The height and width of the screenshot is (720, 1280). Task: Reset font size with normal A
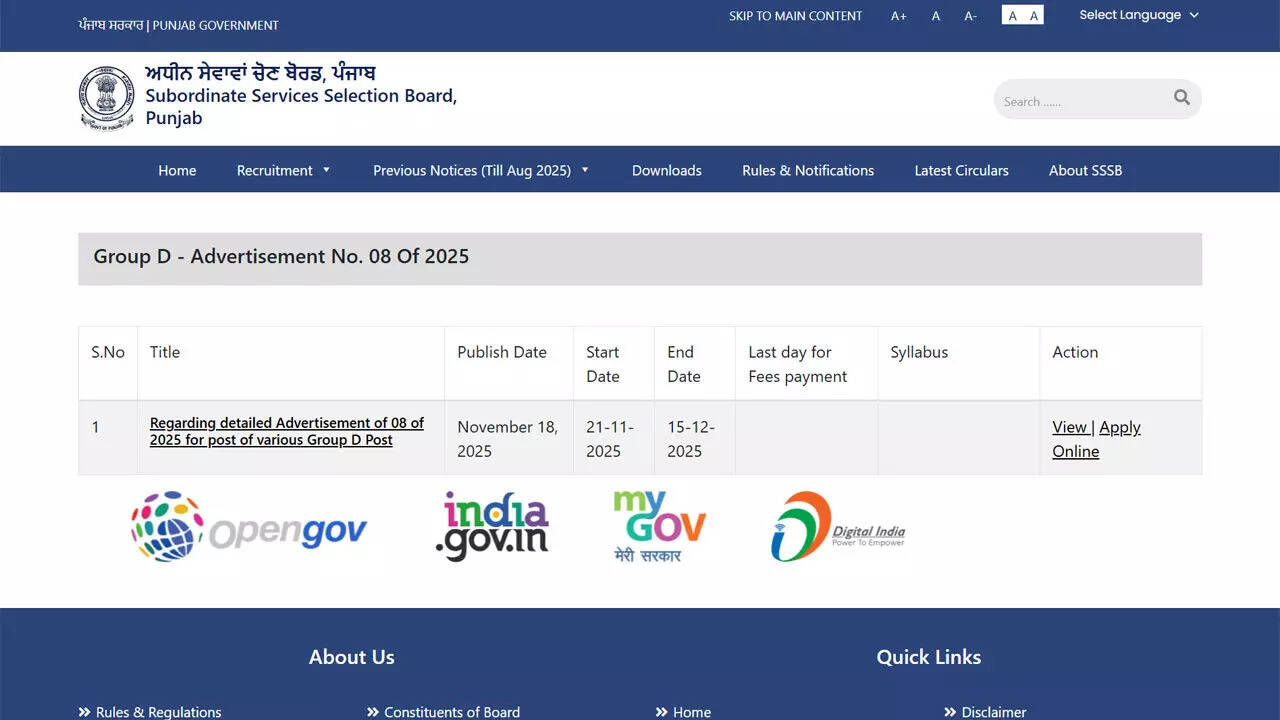pos(936,16)
